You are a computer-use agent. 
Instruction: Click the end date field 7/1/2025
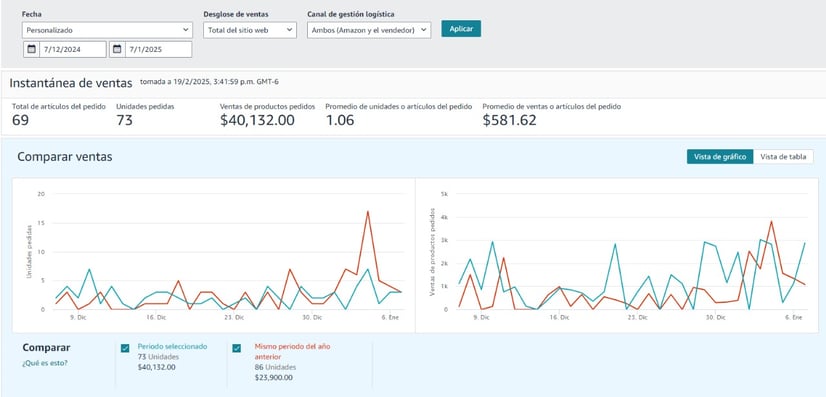(158, 49)
